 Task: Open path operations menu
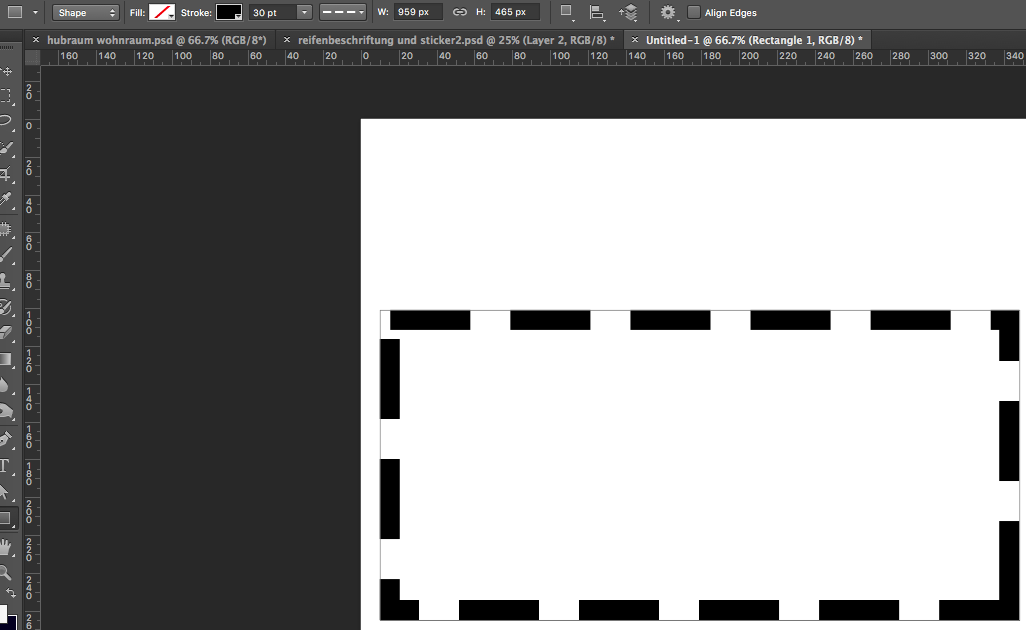567,12
